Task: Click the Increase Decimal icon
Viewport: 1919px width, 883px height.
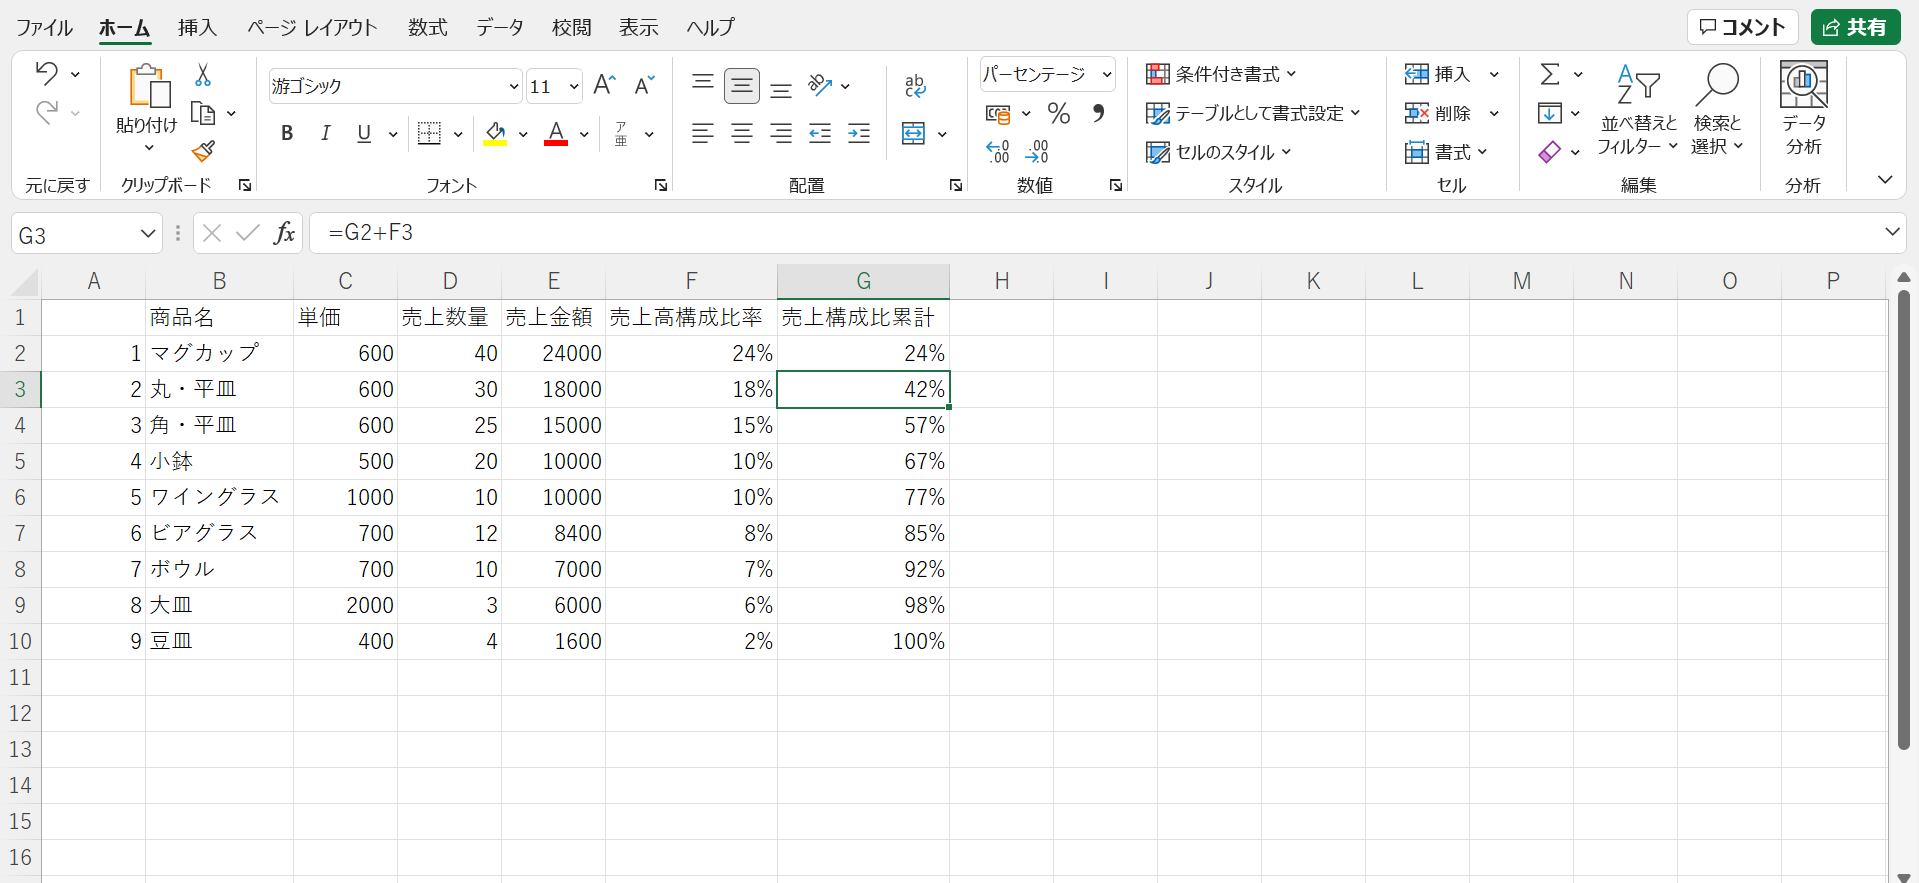Action: click(x=997, y=152)
